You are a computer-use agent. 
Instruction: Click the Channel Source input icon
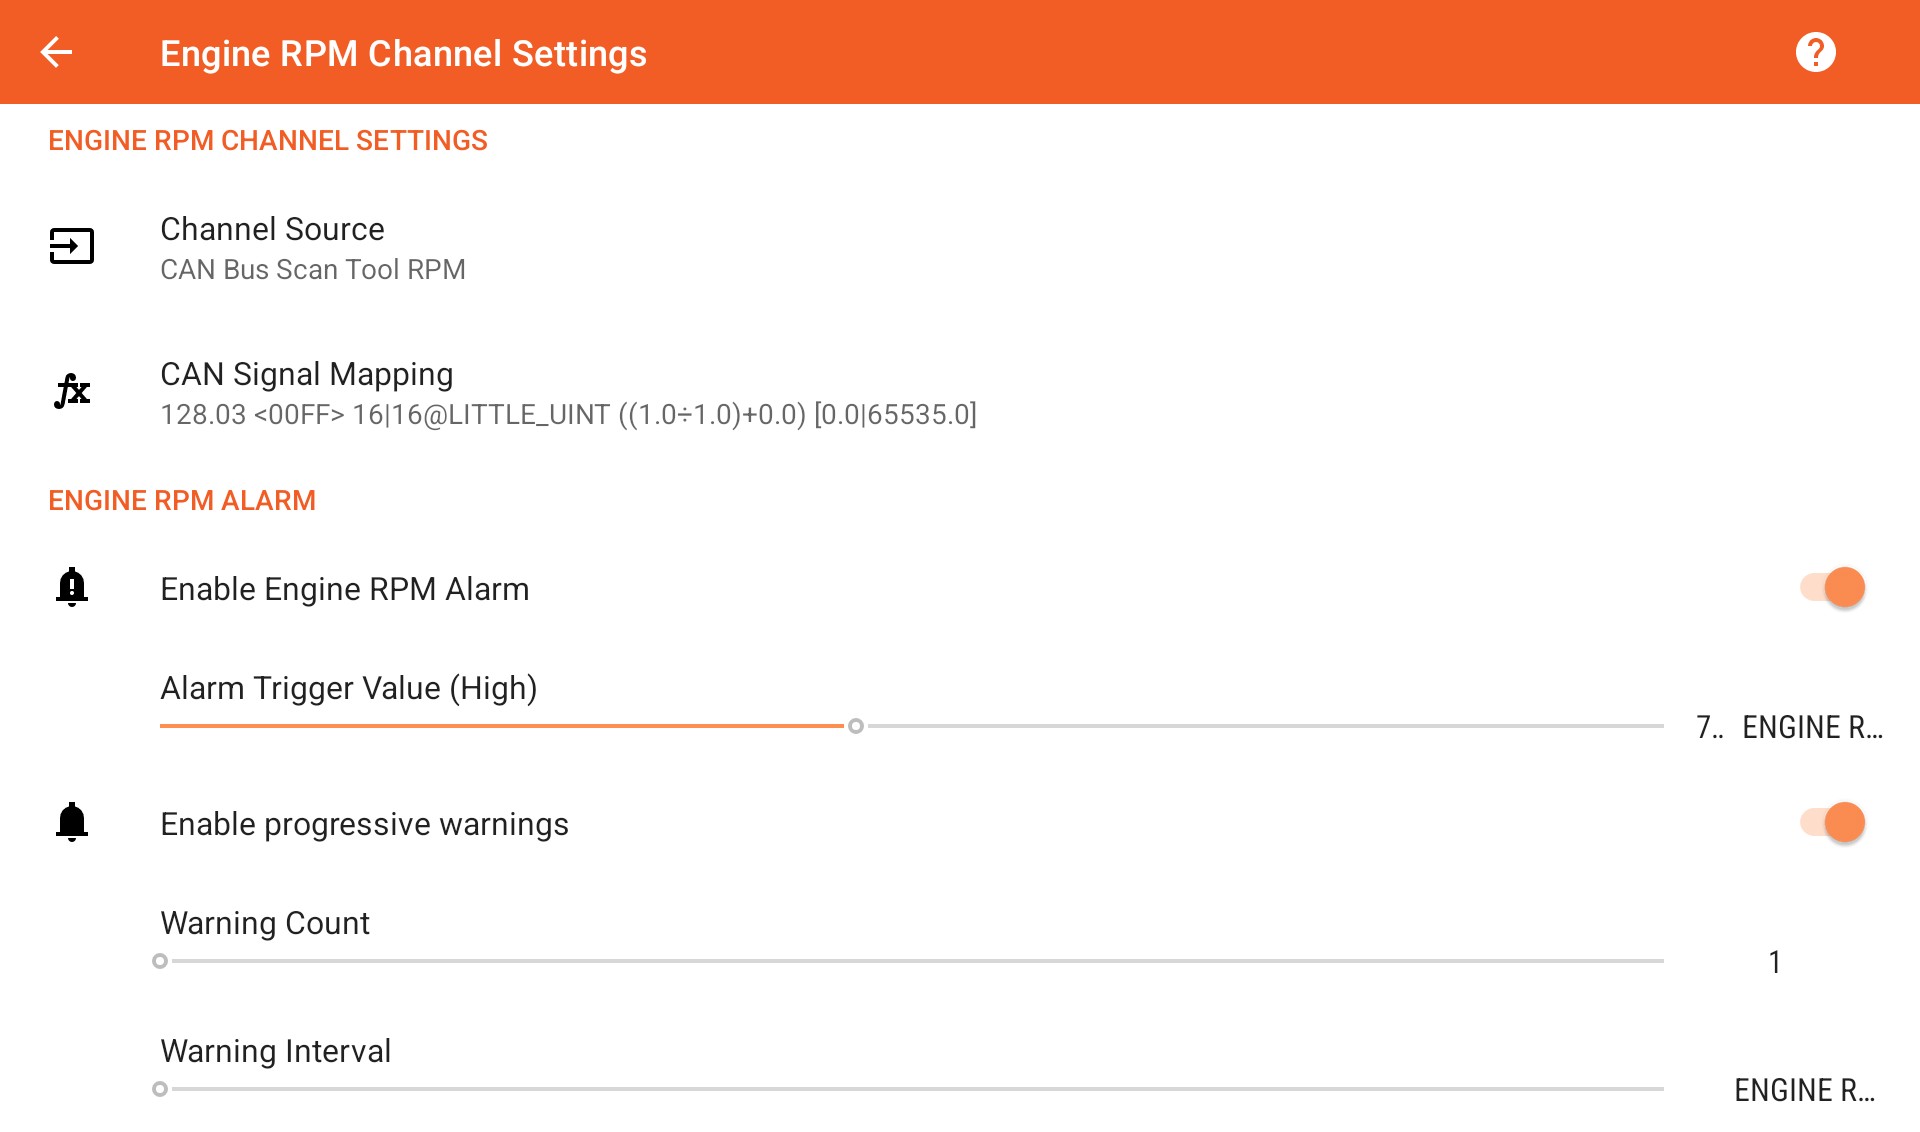click(72, 246)
